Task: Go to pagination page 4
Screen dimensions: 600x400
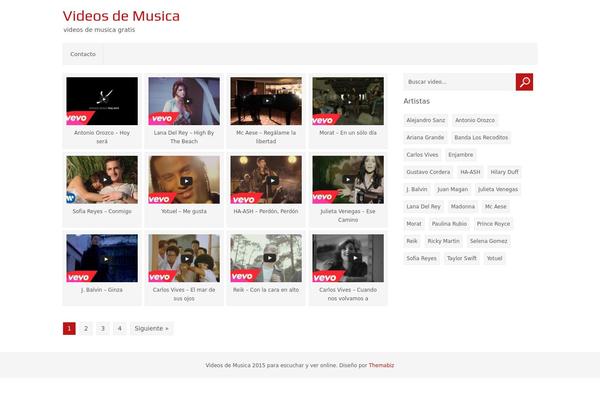Action: tap(119, 328)
